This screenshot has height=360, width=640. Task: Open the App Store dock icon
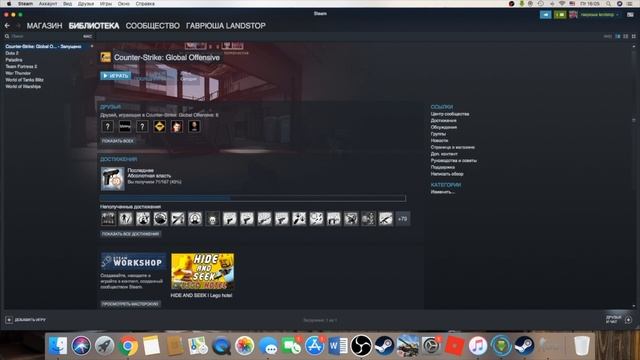(314, 346)
